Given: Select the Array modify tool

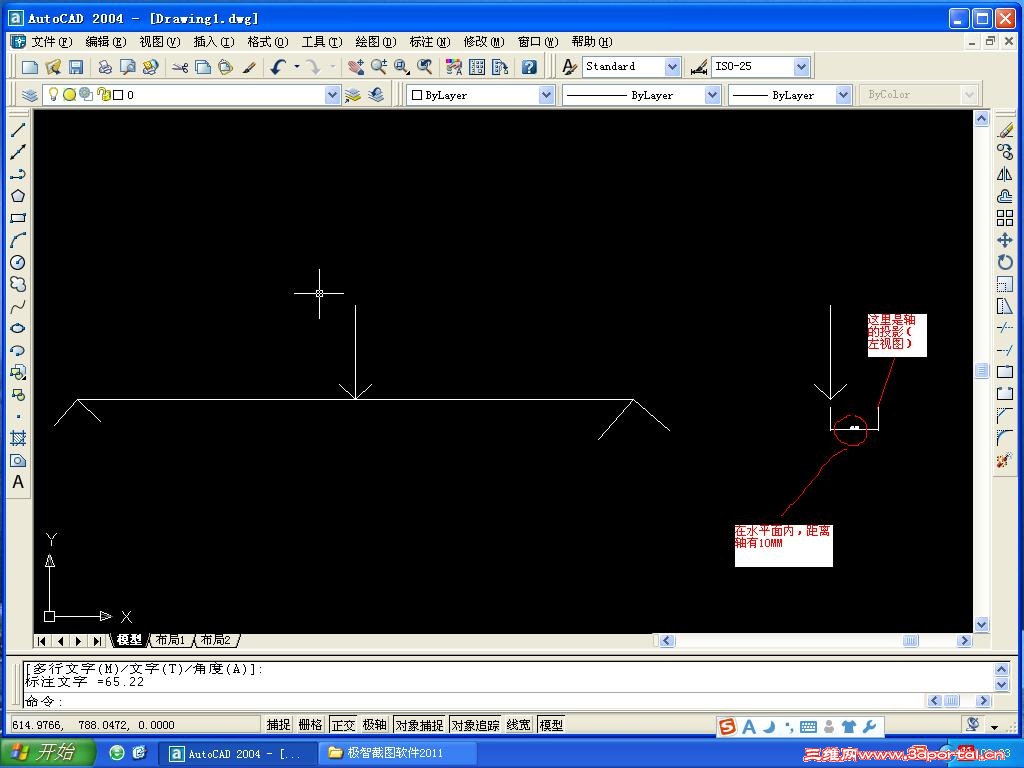Looking at the screenshot, I should click(x=1005, y=218).
